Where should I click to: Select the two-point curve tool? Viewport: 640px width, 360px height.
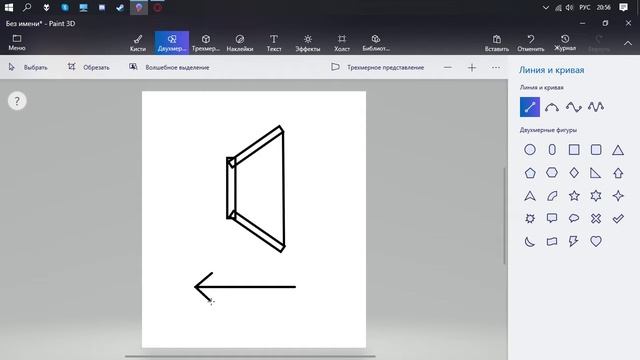552,107
